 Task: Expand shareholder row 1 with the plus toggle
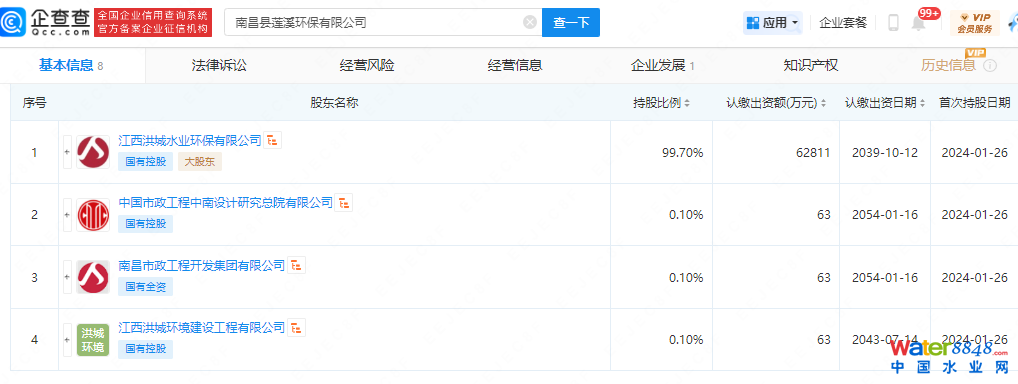point(67,152)
